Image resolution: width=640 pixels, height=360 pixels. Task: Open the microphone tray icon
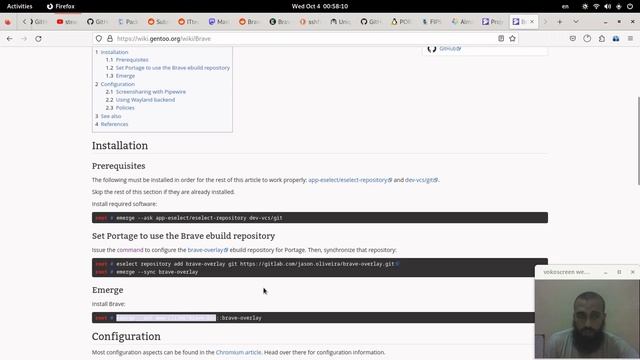click(x=619, y=6)
